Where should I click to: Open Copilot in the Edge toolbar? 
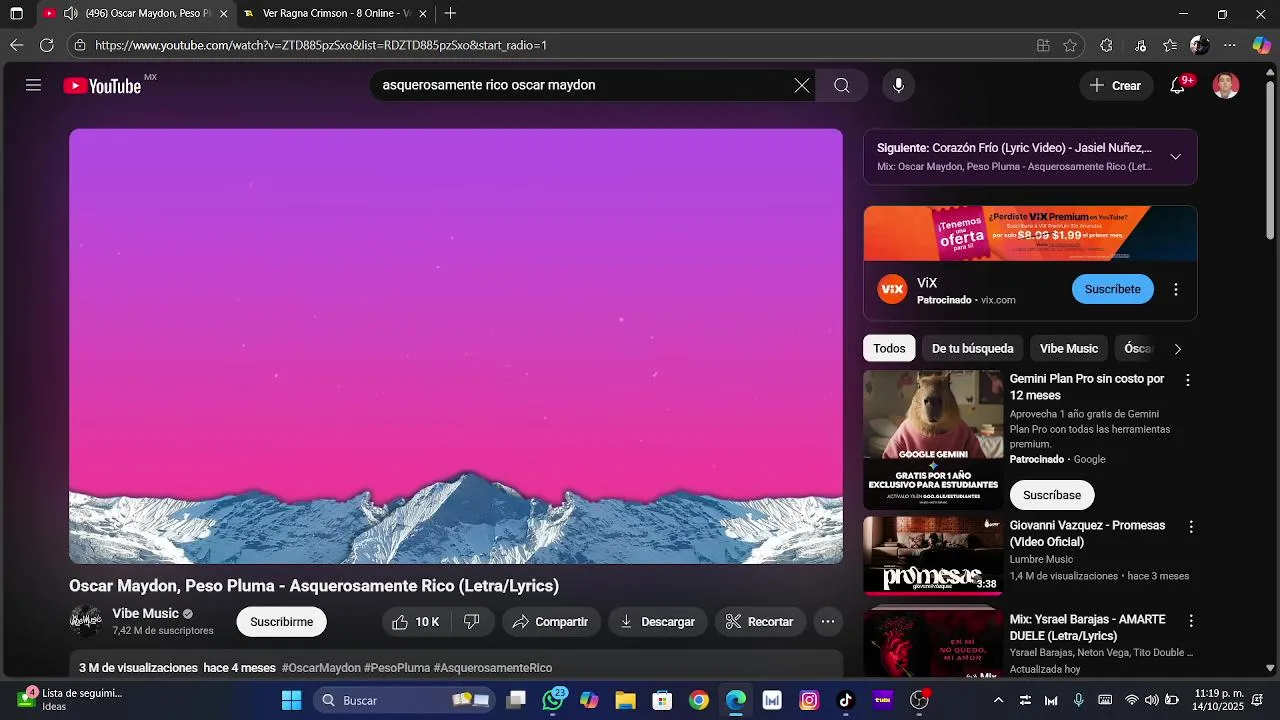click(x=1262, y=45)
